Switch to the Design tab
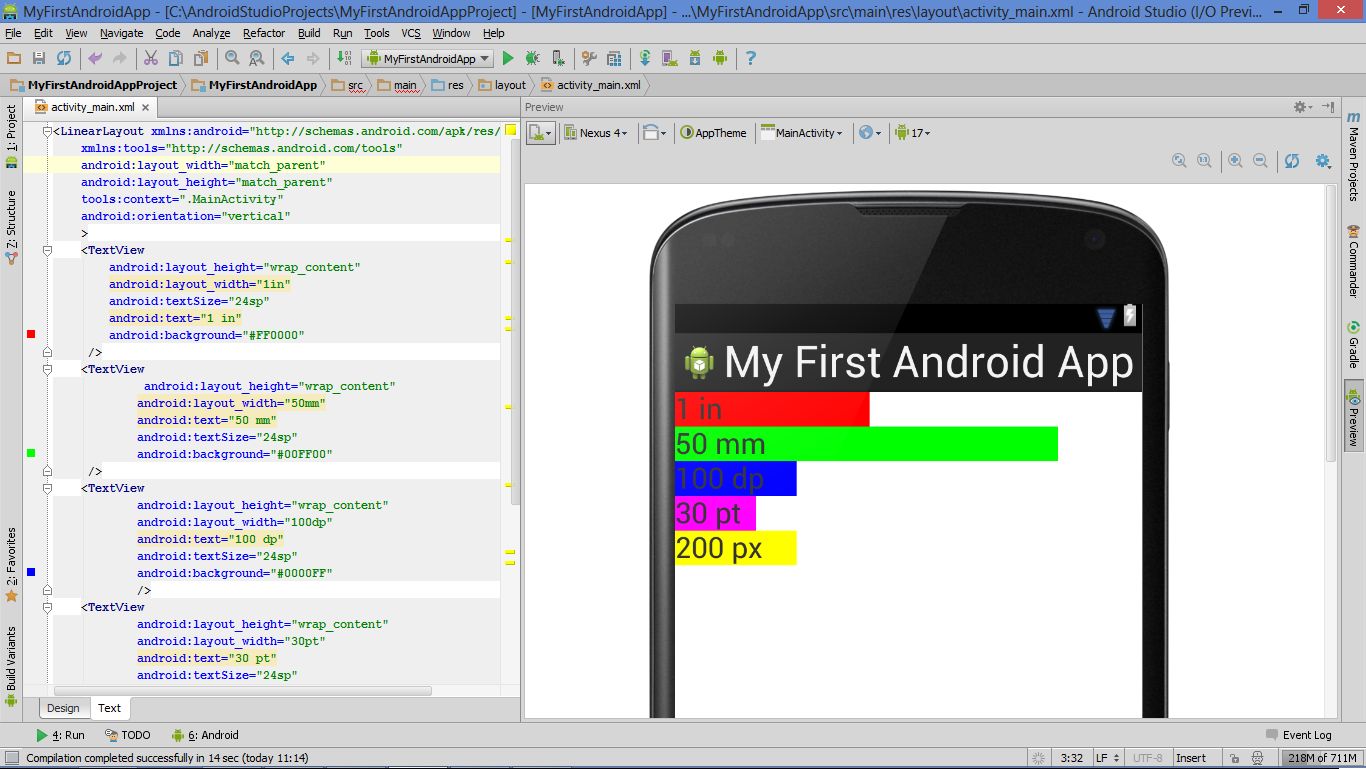The height and width of the screenshot is (769, 1366). point(63,708)
